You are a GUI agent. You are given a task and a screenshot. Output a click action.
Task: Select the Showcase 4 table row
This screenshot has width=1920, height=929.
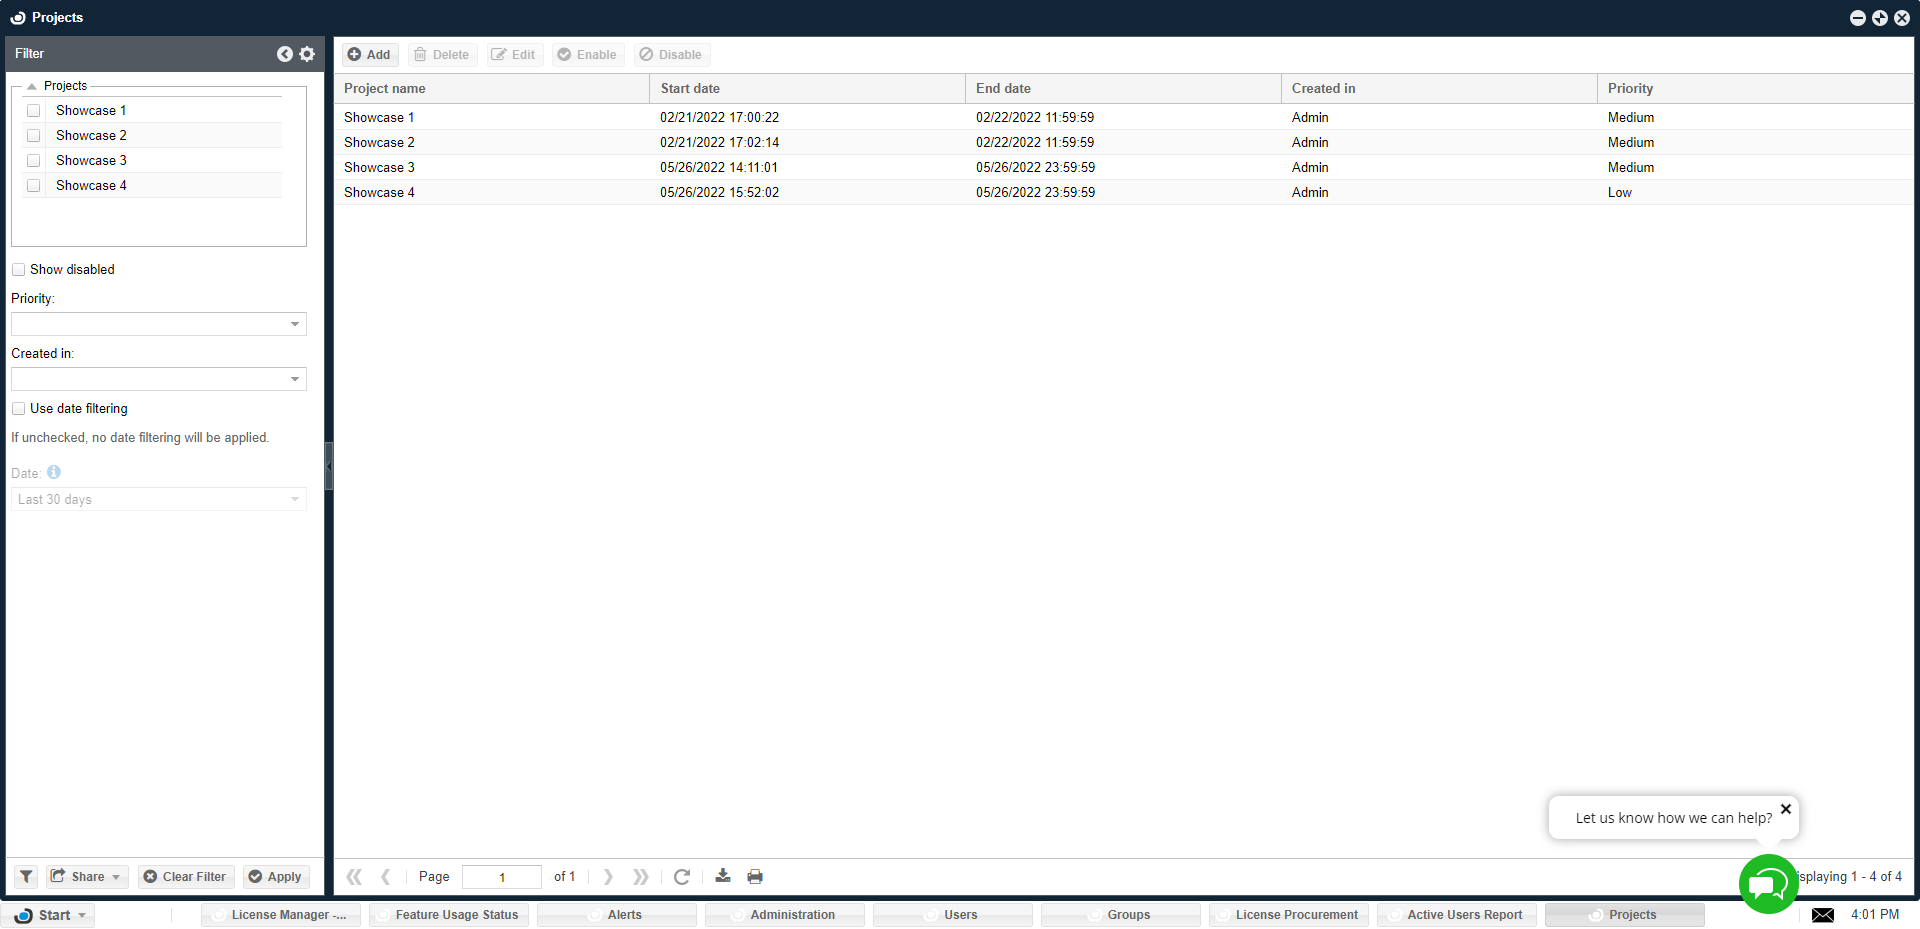[1123, 193]
